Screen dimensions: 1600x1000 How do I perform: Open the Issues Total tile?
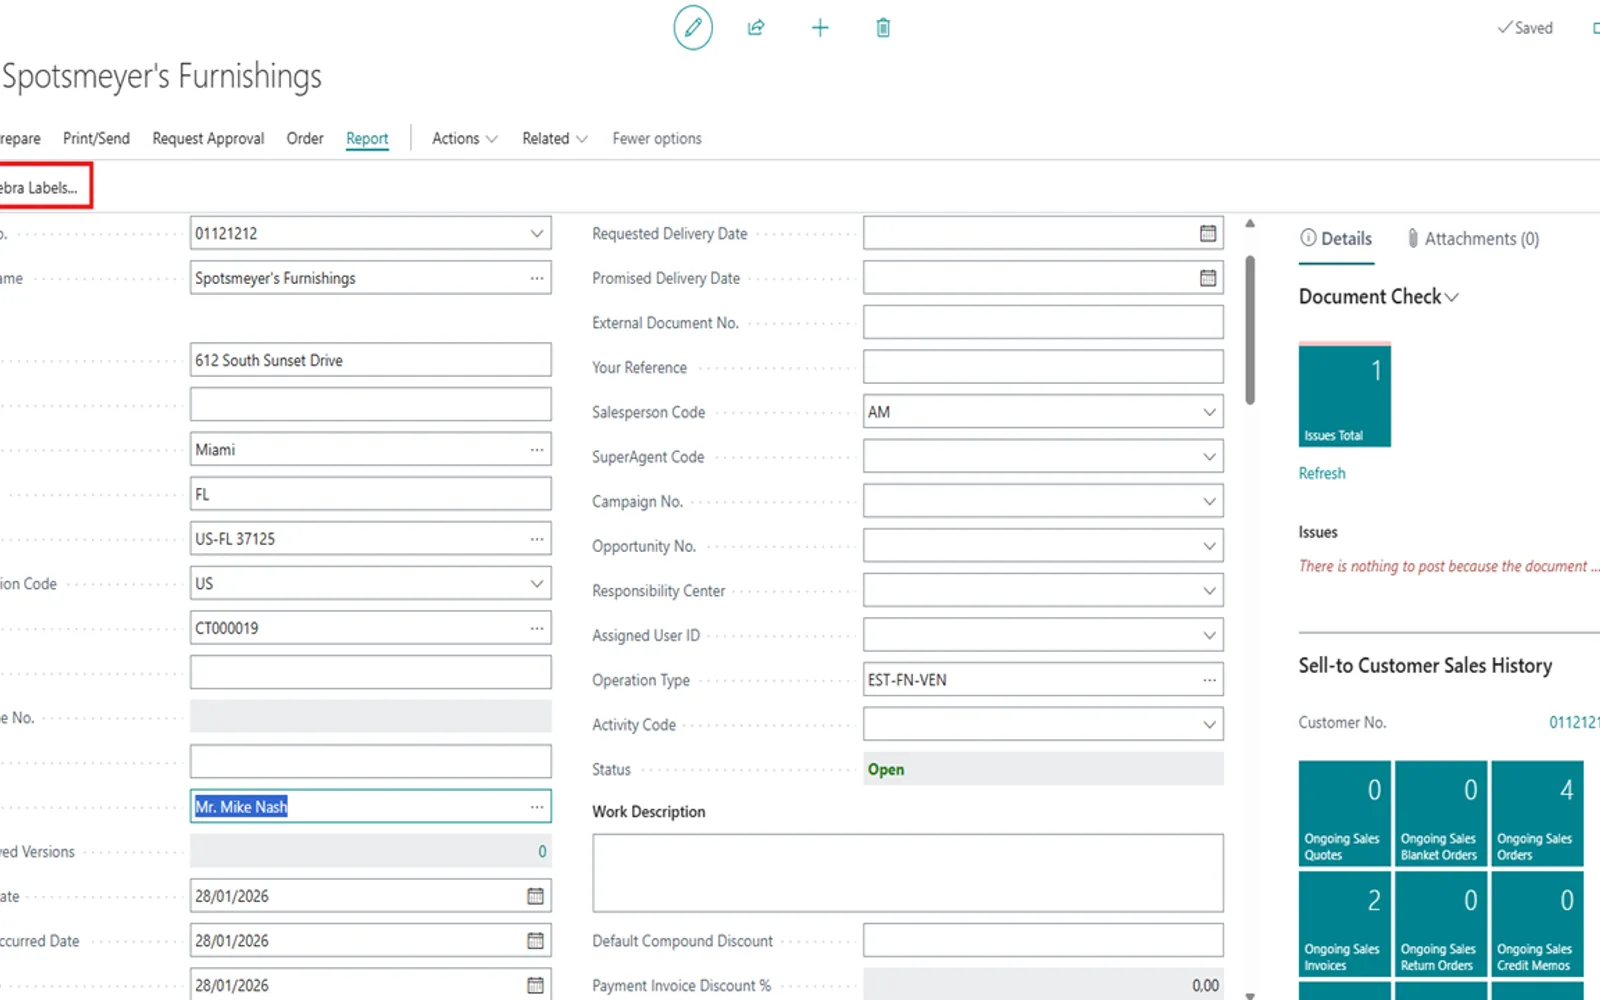click(1344, 395)
